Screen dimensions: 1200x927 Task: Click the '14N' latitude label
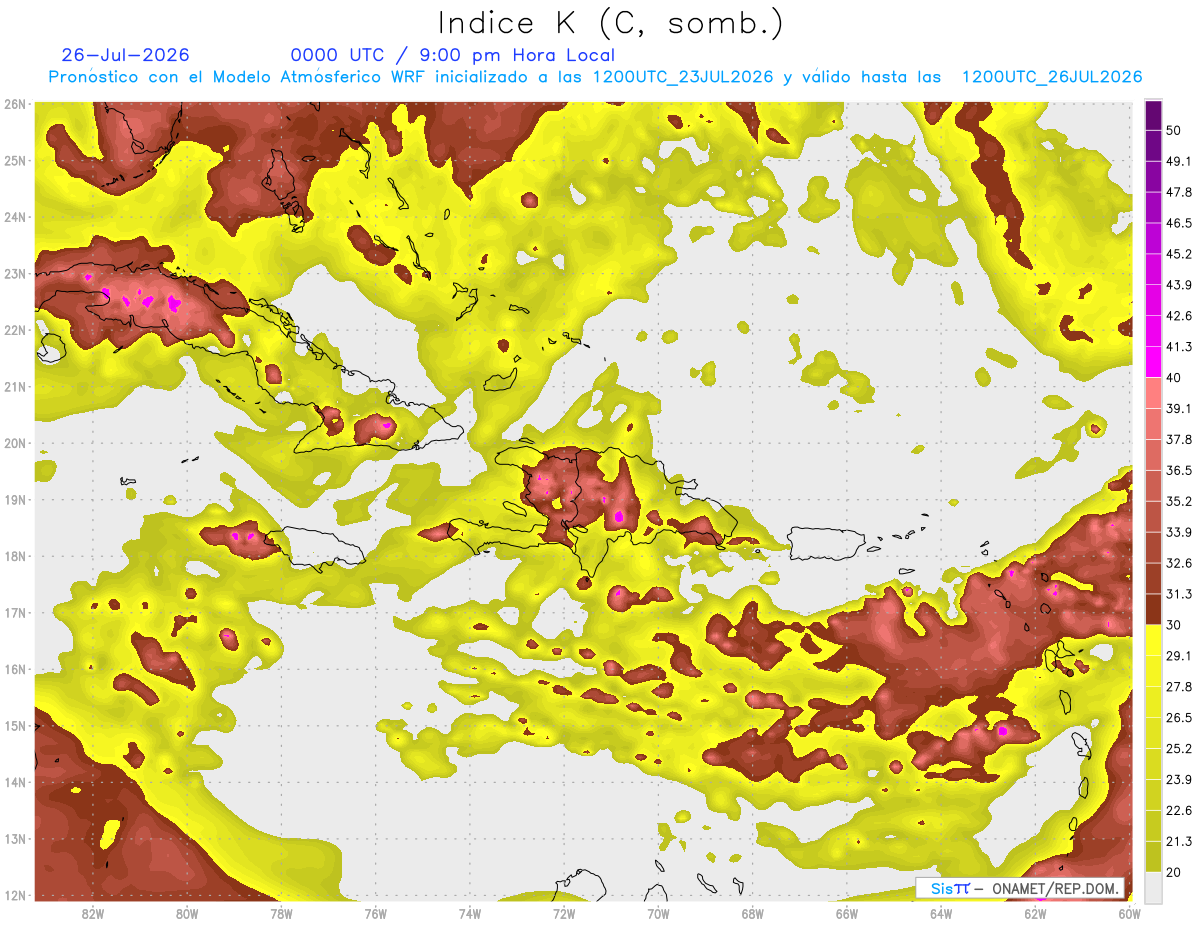[x=14, y=782]
